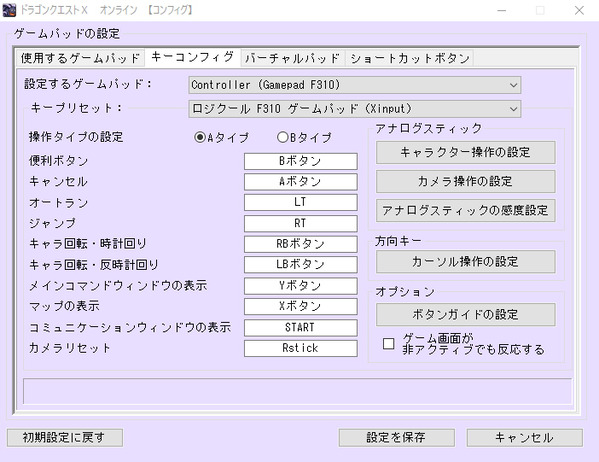This screenshot has width=599, height=462.
Task: Switch to the バーチャルパッド tab
Action: pos(293,58)
